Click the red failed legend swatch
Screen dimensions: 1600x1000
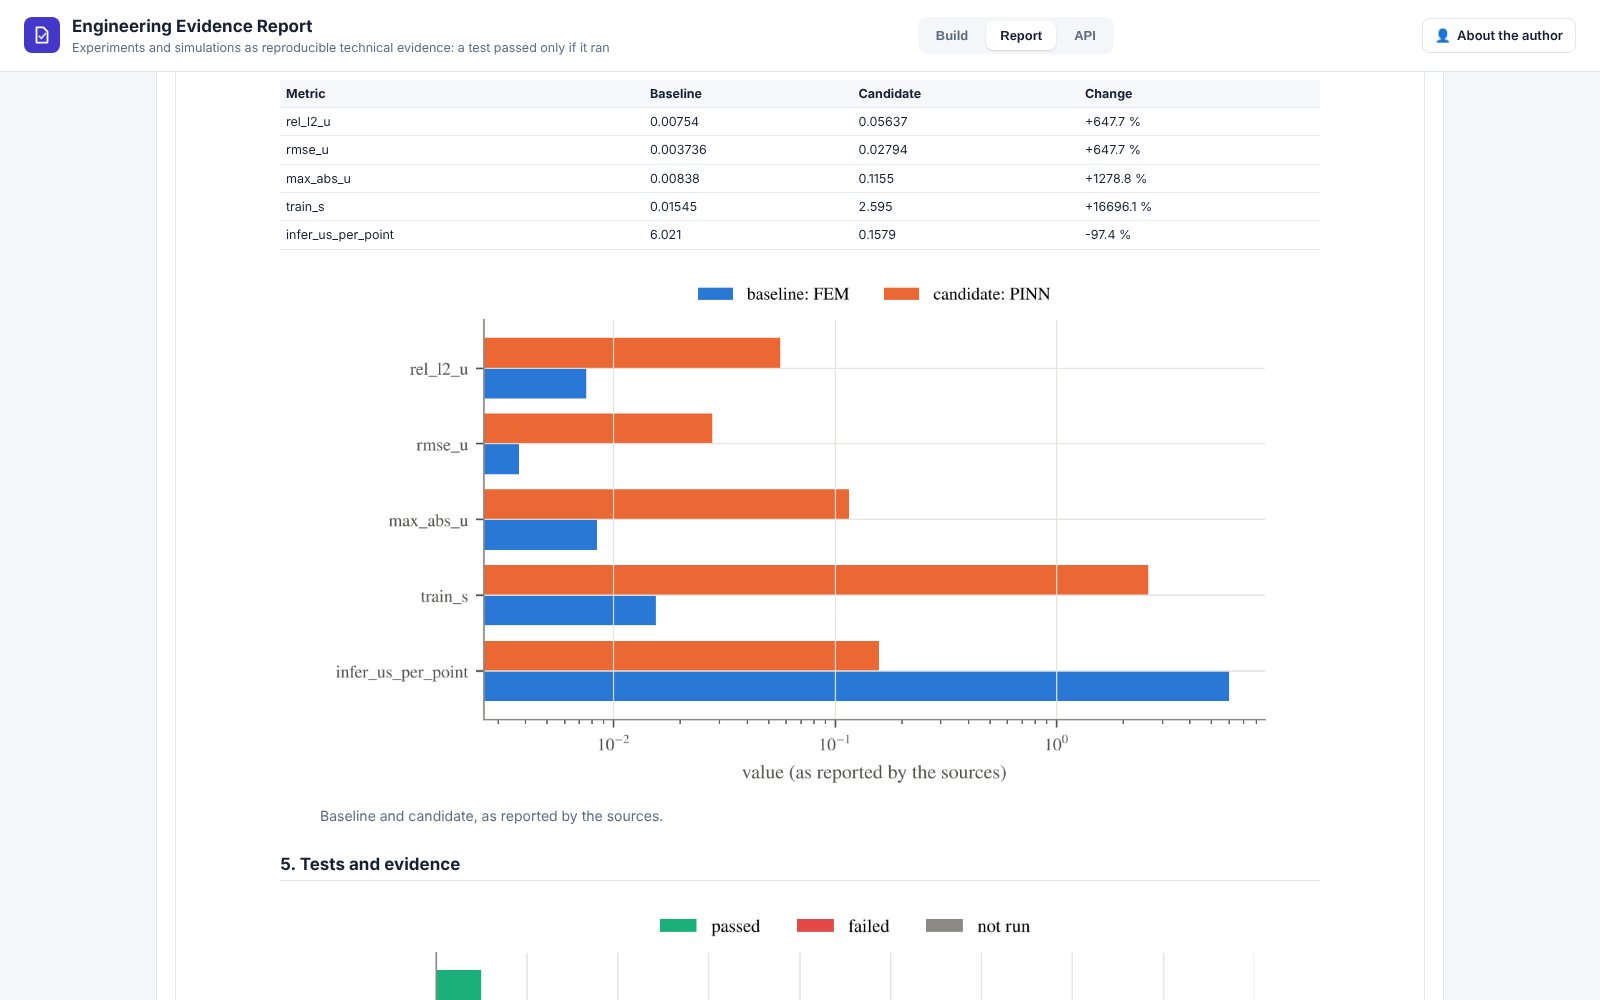tap(815, 925)
